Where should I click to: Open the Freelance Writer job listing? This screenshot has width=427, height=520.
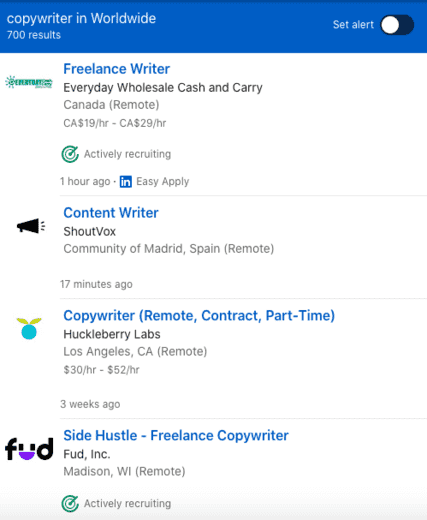pos(117,69)
